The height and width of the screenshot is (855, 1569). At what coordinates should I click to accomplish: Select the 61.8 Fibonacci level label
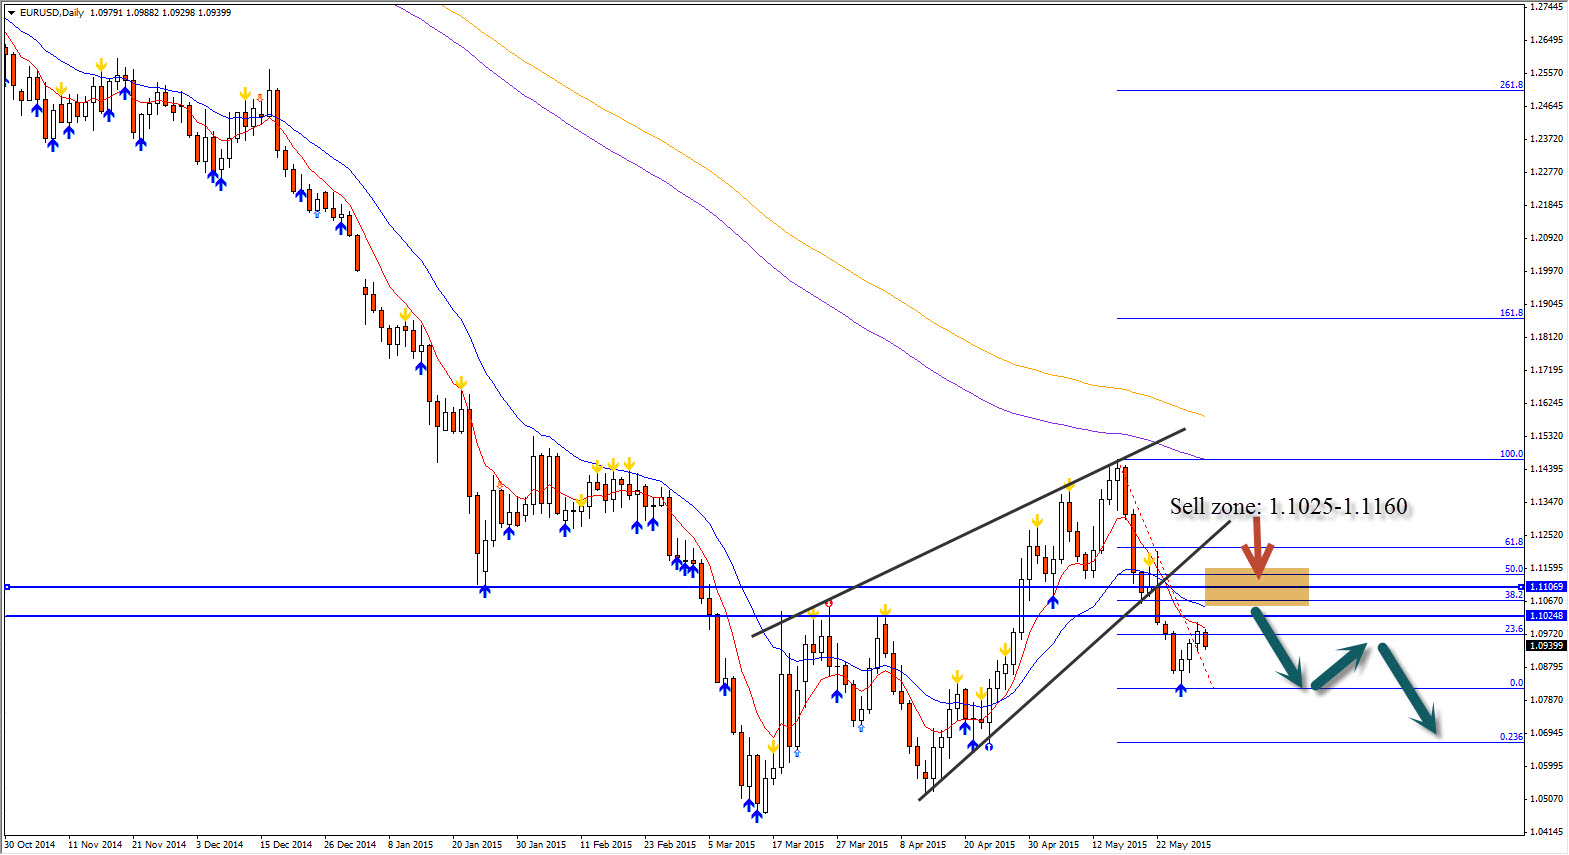1514,542
